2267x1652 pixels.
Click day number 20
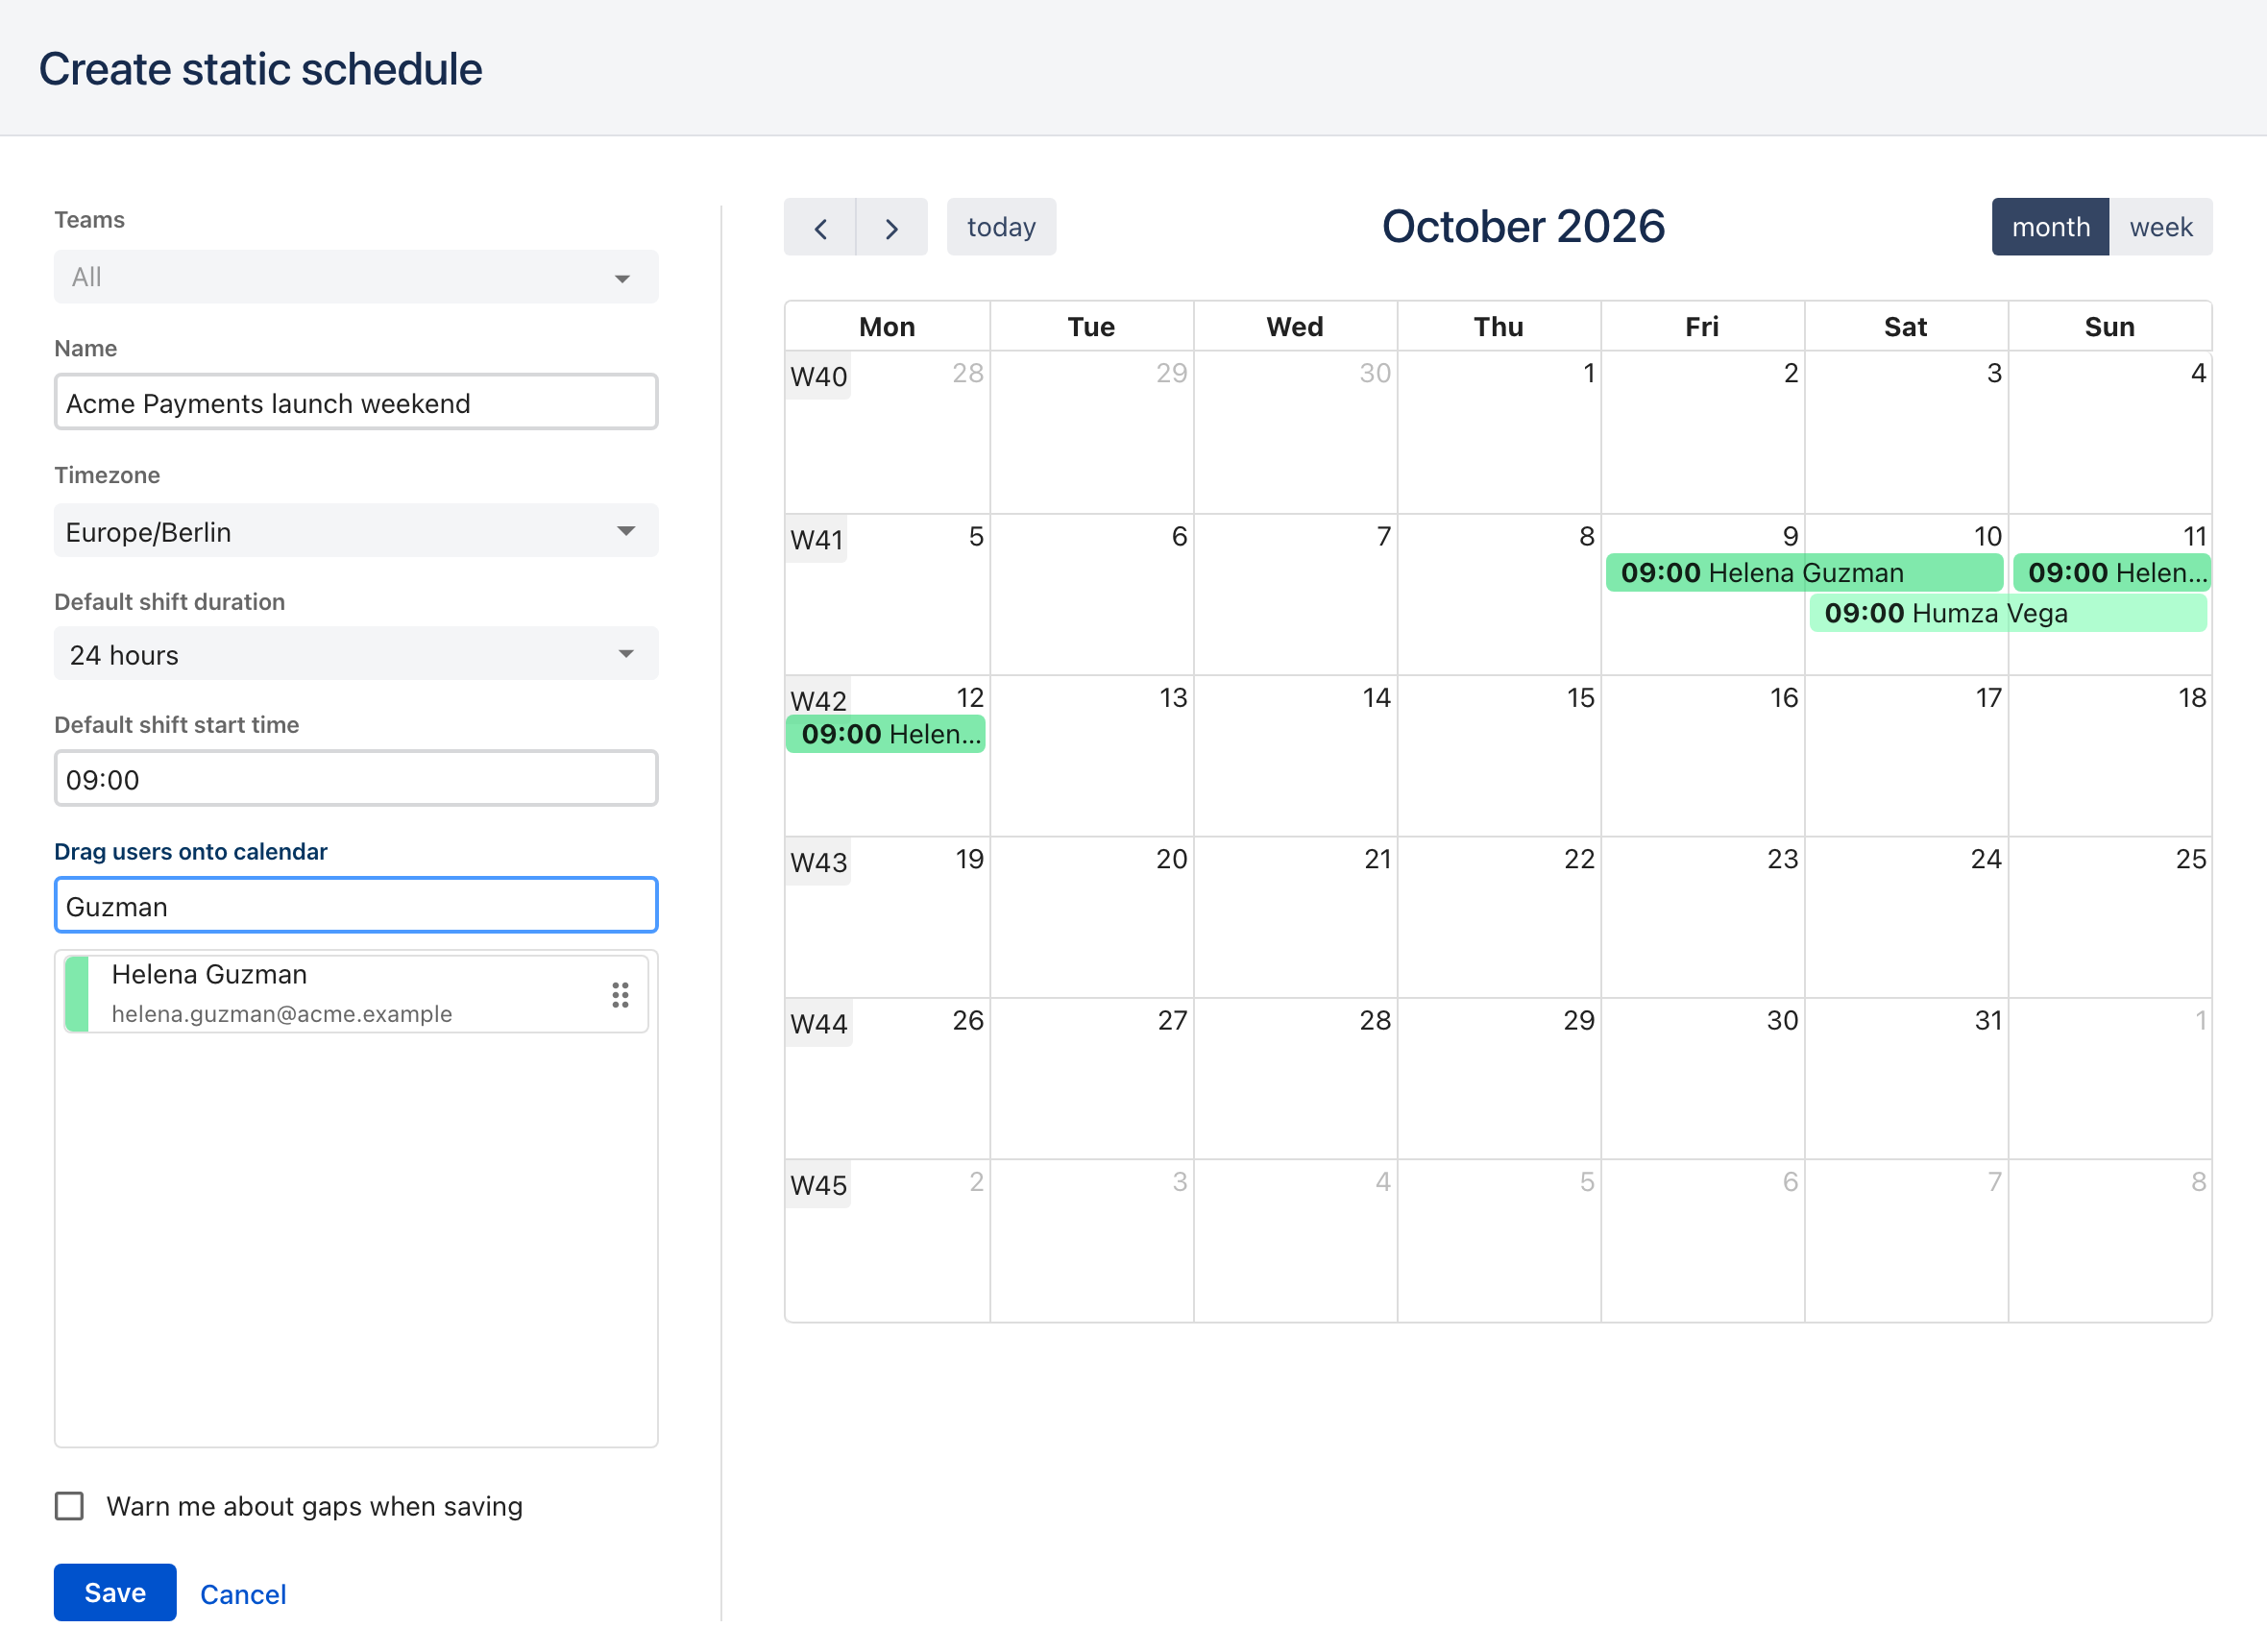point(1172,859)
